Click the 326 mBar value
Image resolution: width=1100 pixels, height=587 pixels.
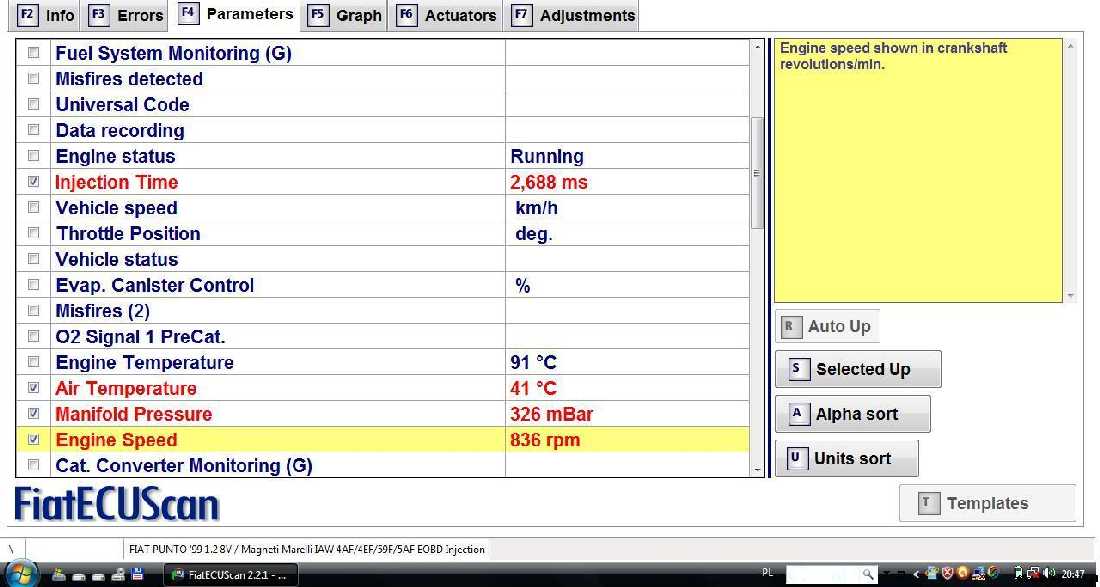click(x=551, y=414)
